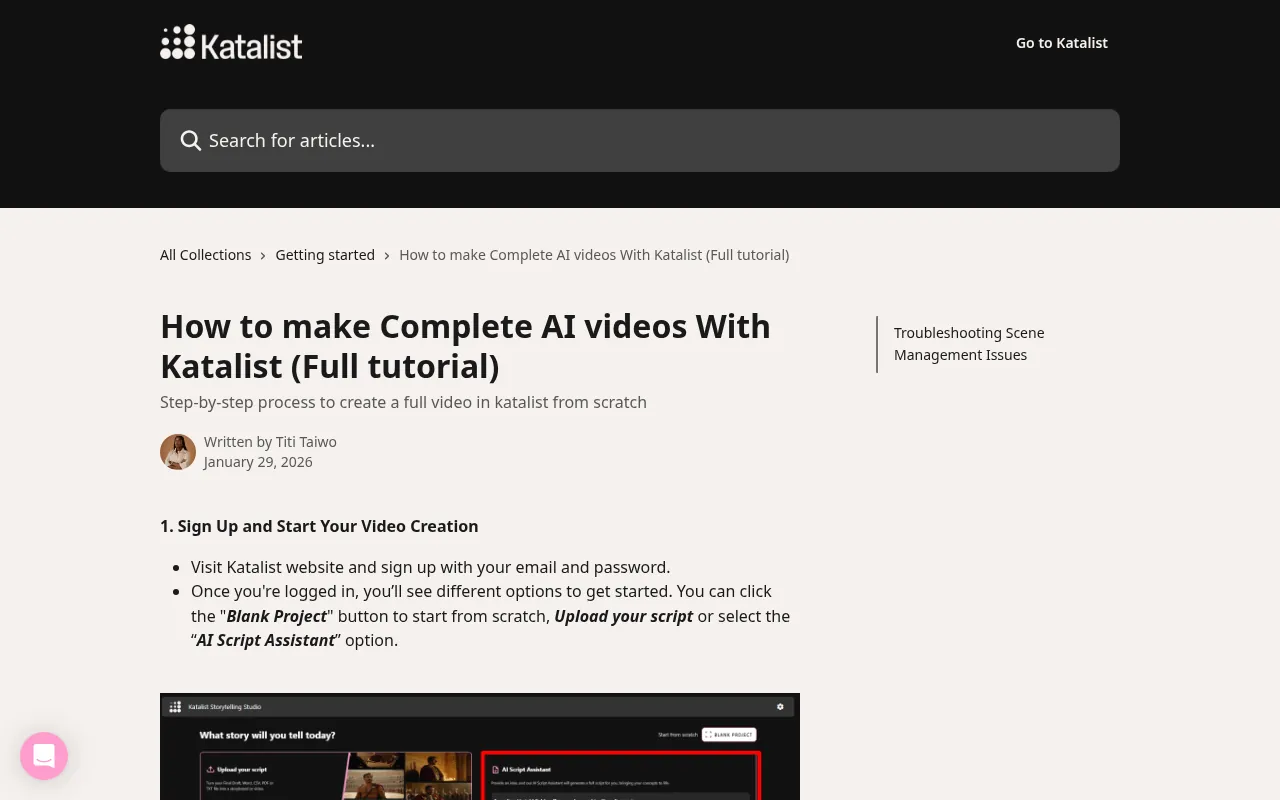Click the bold AI Script Assistant text
Viewport: 1280px width, 800px height.
pos(266,640)
